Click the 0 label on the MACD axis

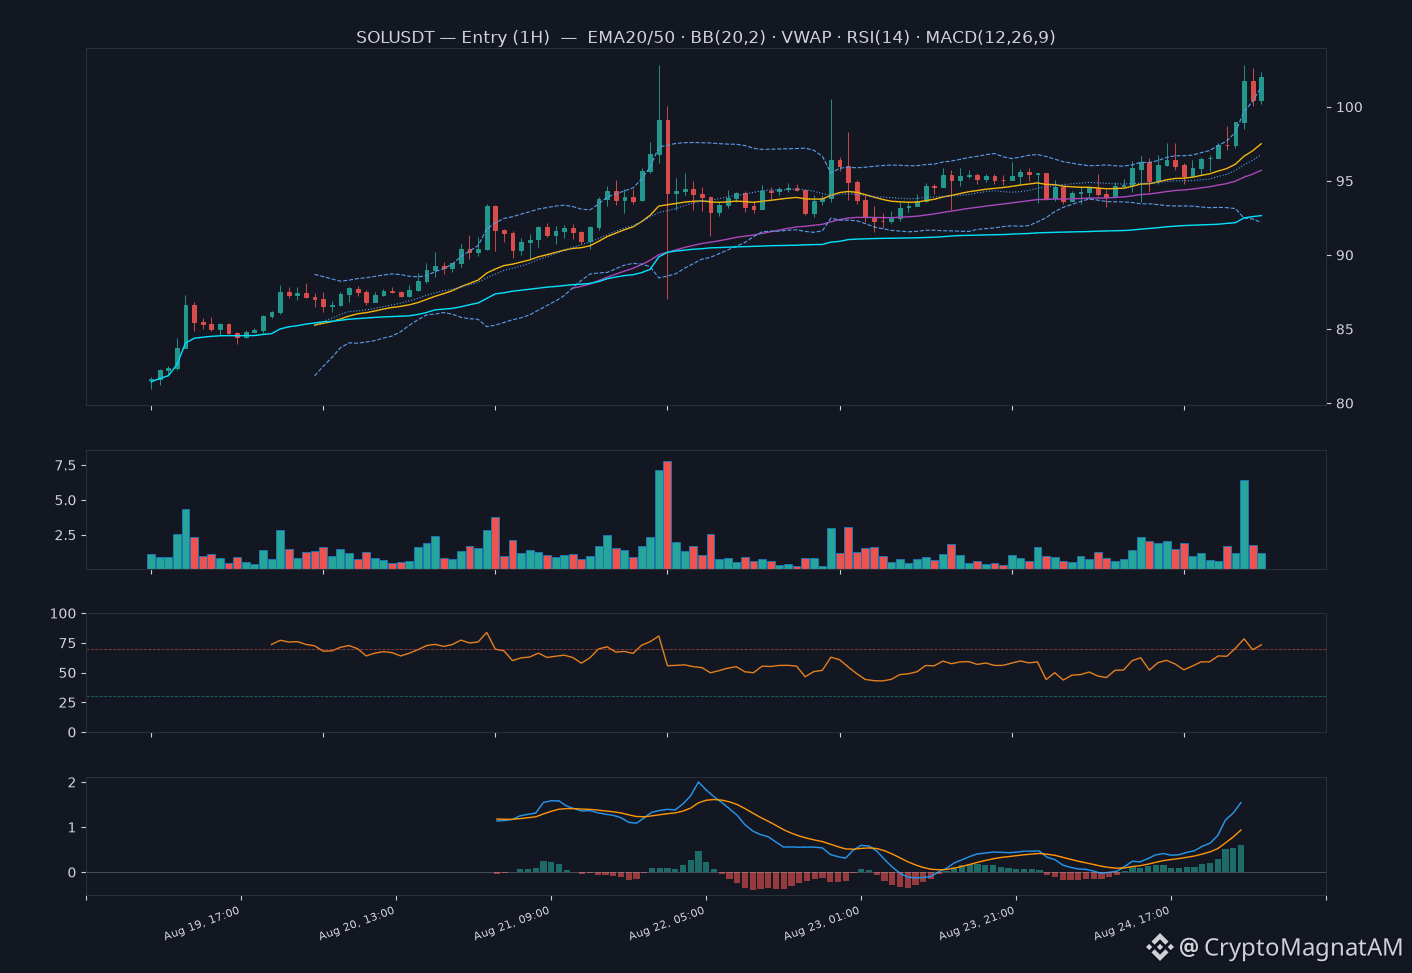tap(72, 872)
